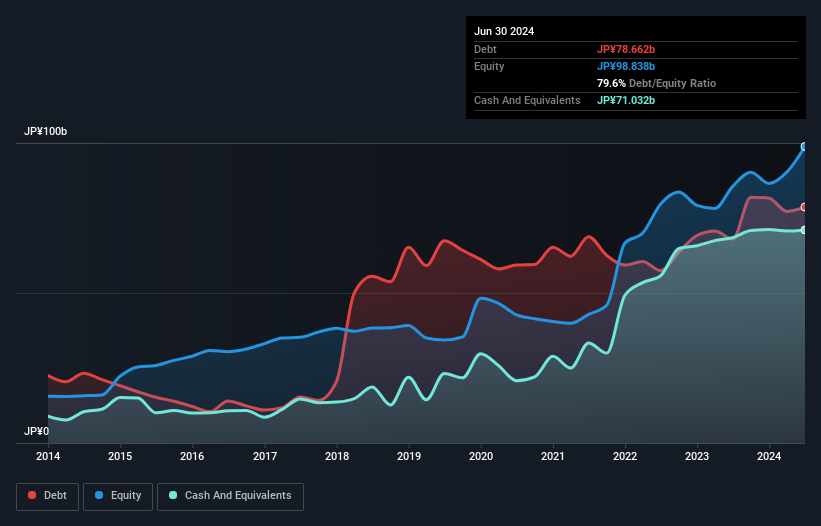The width and height of the screenshot is (821, 526).
Task: Toggle Cash And Equivalents legend button
Action: click(x=230, y=496)
